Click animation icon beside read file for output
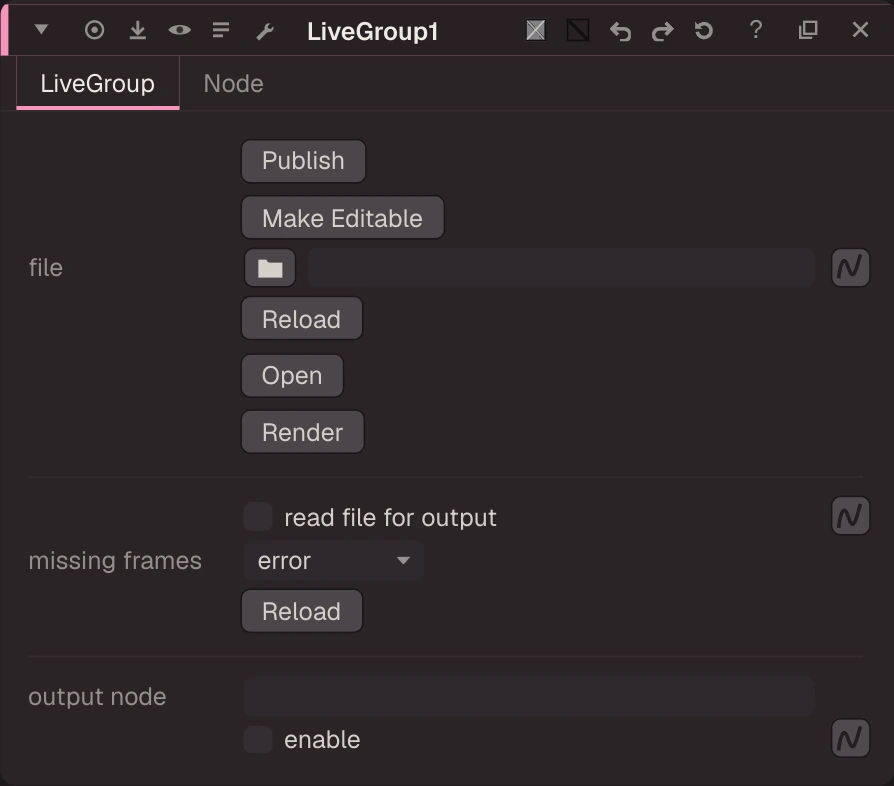Screen dimensions: 894x786 pyautogui.click(x=850, y=516)
